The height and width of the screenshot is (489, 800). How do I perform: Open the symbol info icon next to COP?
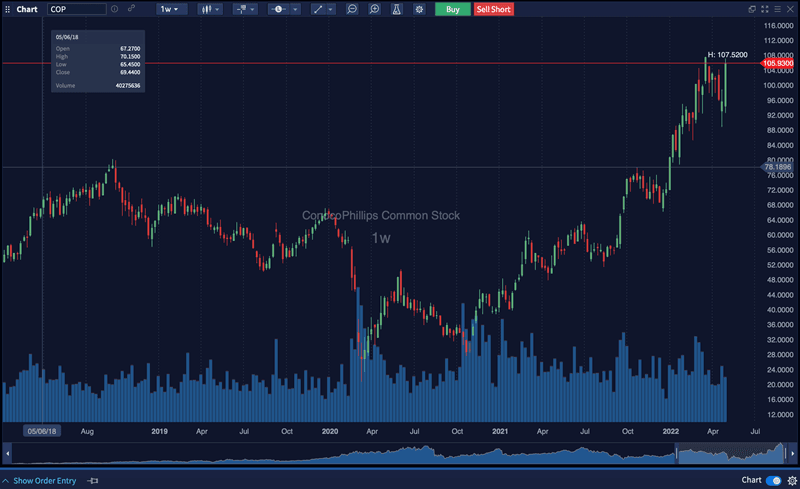coord(115,9)
